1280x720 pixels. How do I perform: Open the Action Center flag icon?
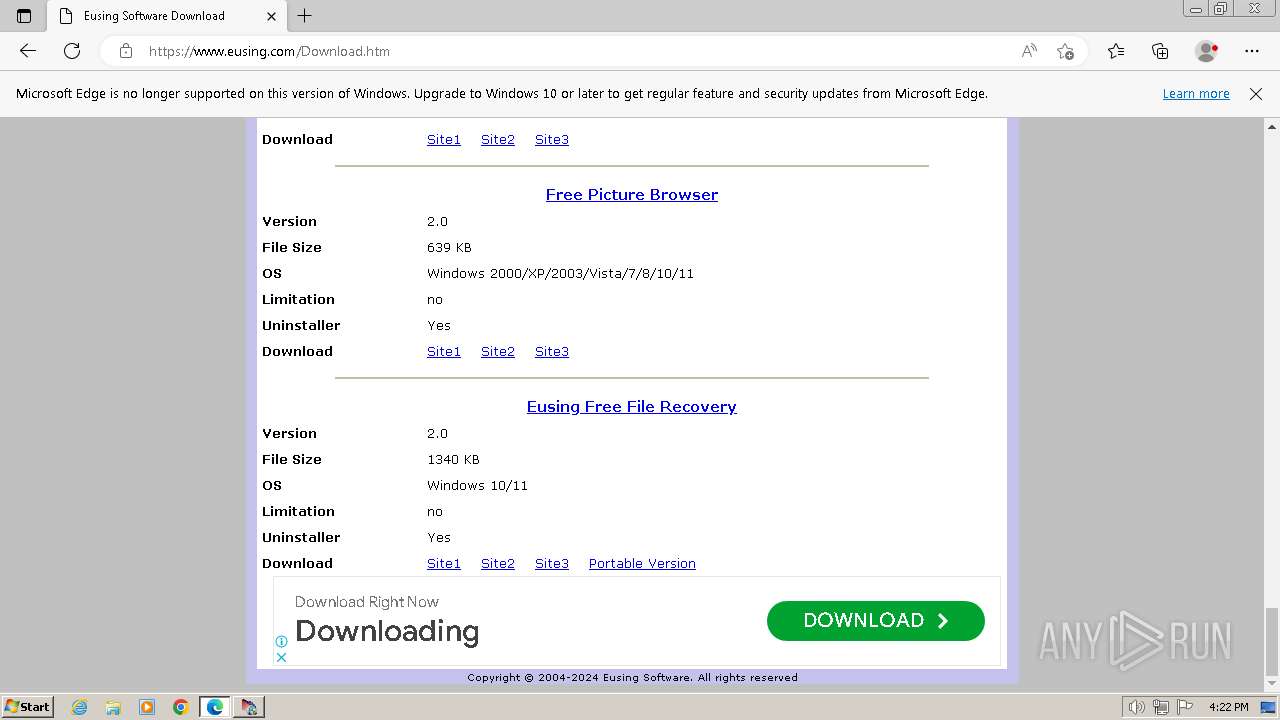point(1185,707)
